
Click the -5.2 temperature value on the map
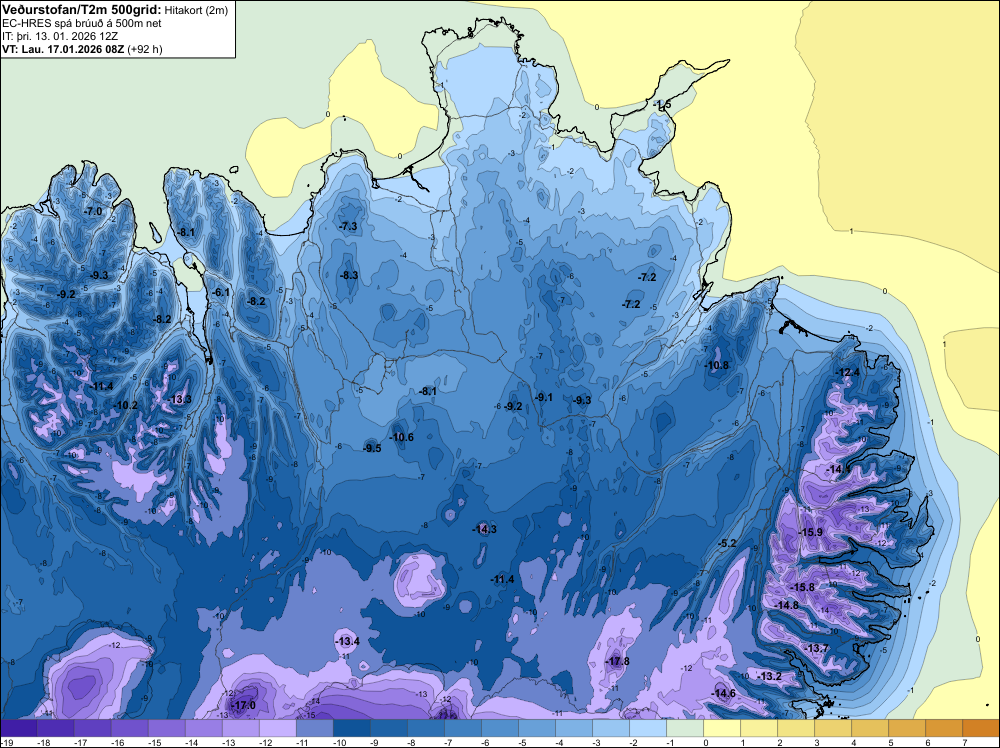point(727,543)
